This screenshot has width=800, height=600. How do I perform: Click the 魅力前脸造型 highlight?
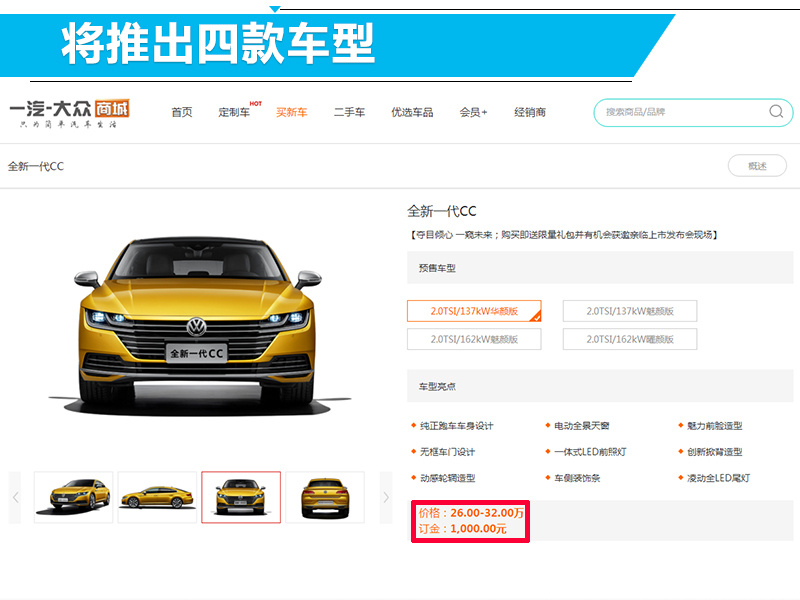point(714,426)
